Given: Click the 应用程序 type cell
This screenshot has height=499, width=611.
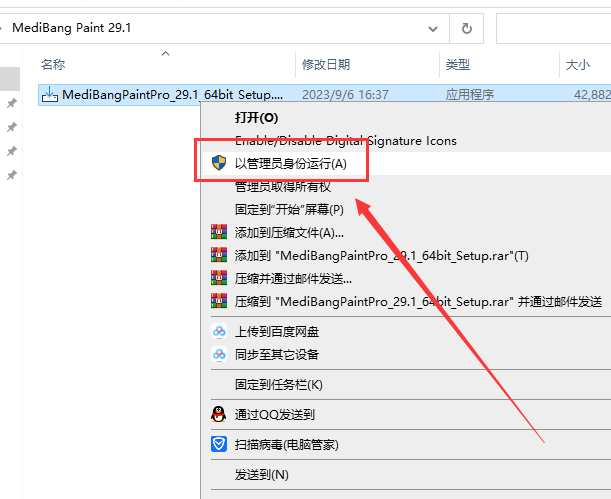Looking at the screenshot, I should tap(470, 95).
